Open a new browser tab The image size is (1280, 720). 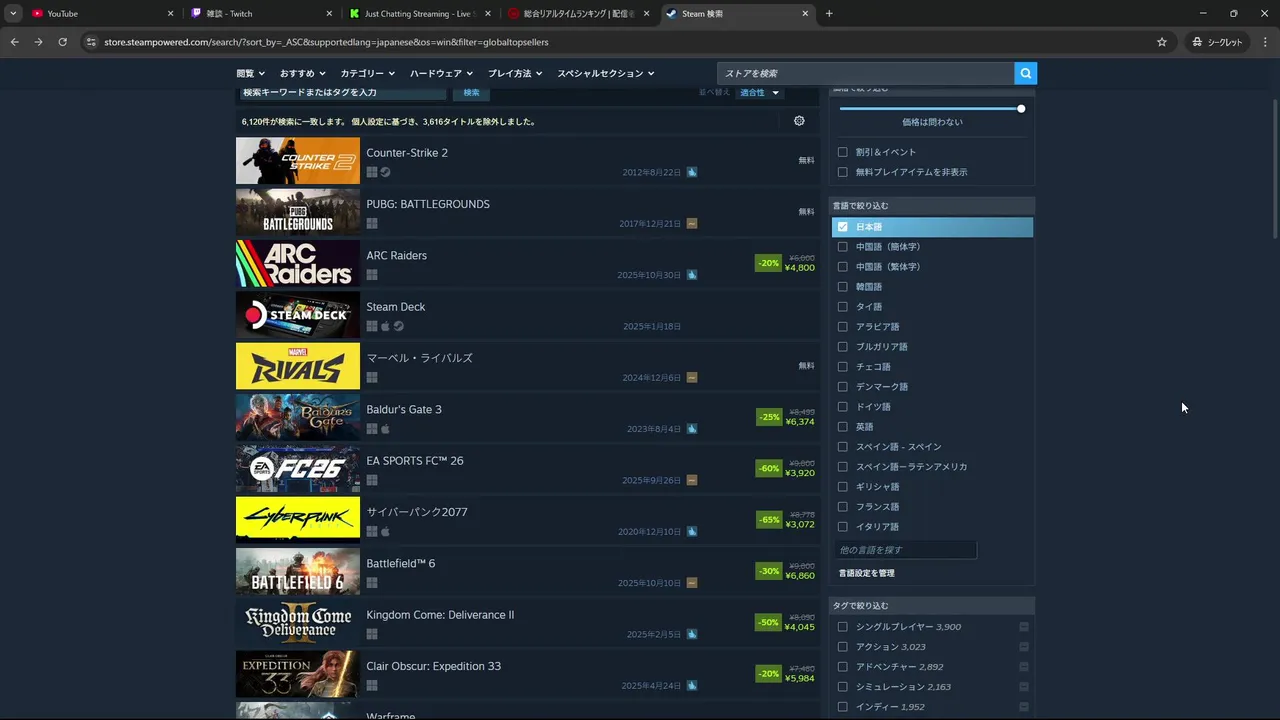pos(829,14)
